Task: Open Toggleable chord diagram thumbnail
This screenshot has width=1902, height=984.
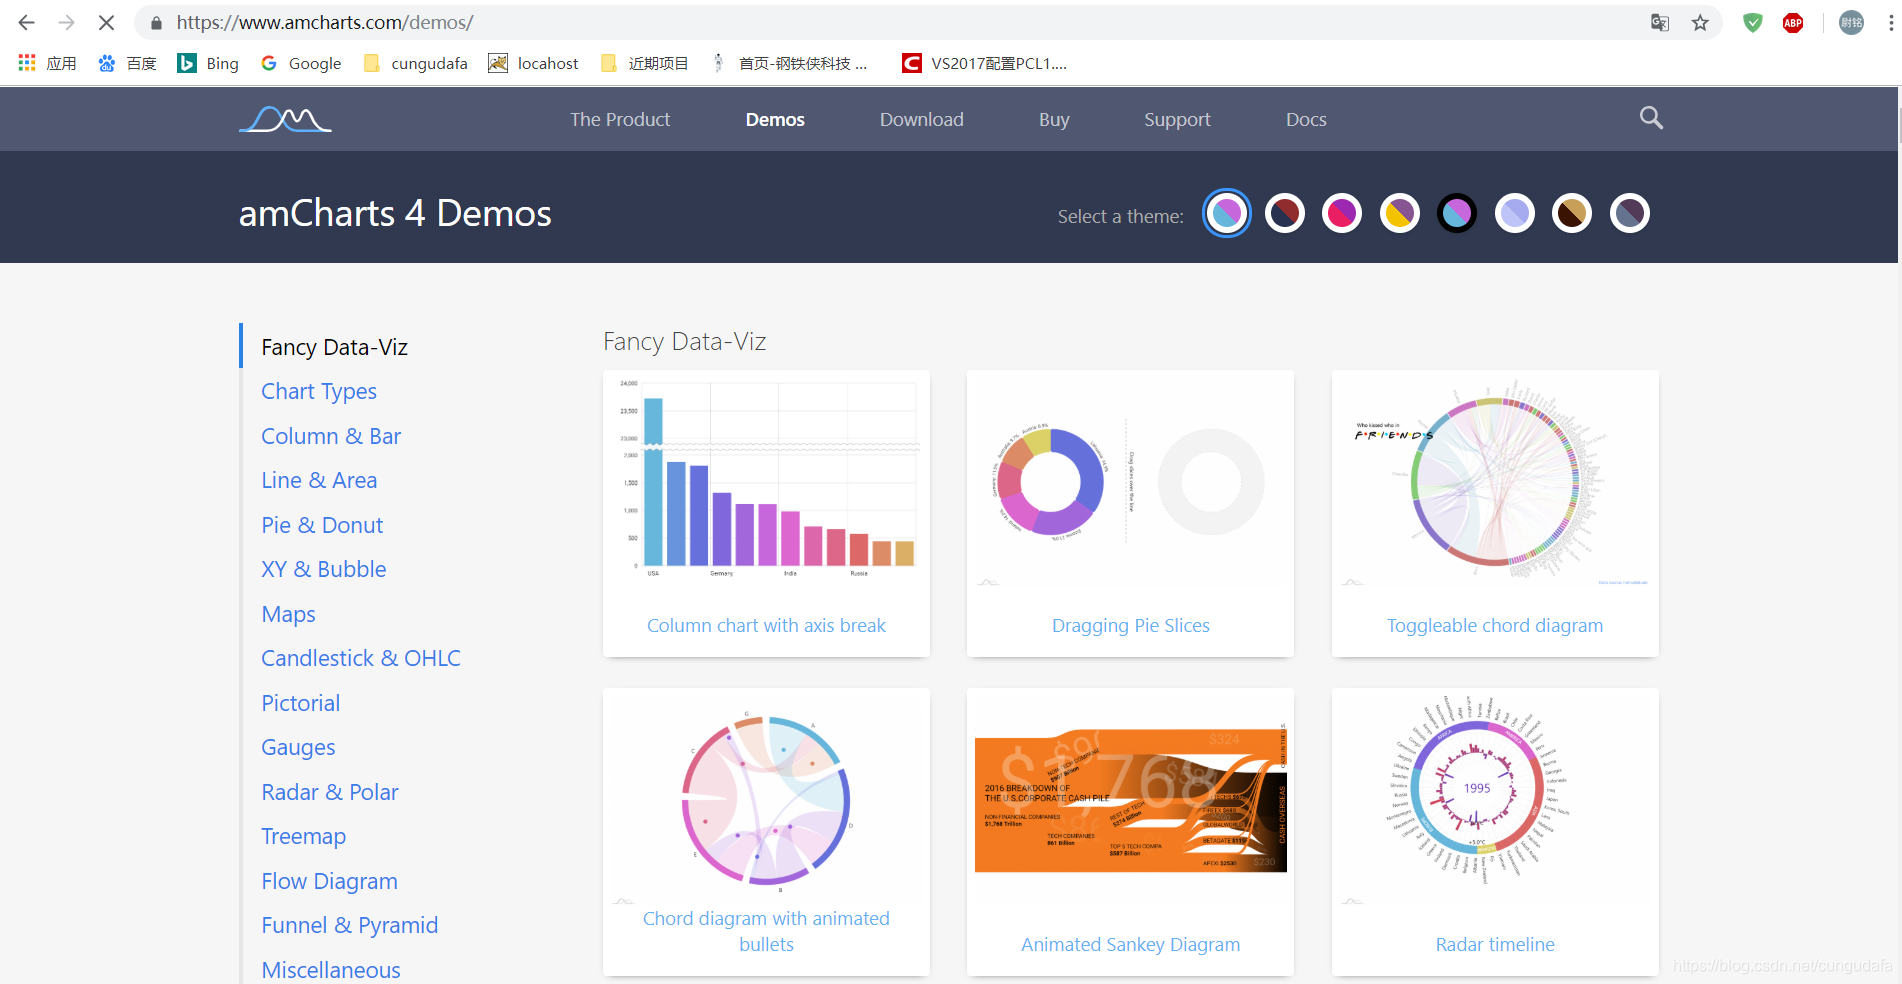Action: [1495, 482]
